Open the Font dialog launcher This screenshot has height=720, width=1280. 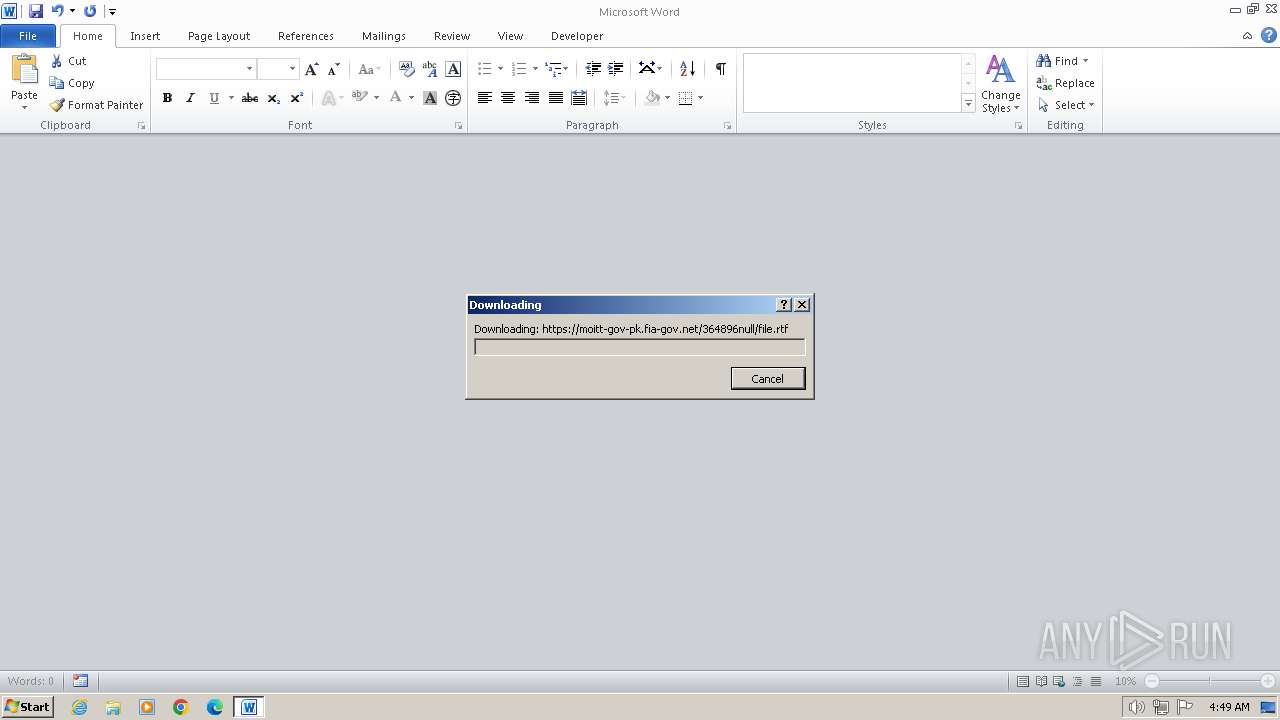click(x=458, y=126)
